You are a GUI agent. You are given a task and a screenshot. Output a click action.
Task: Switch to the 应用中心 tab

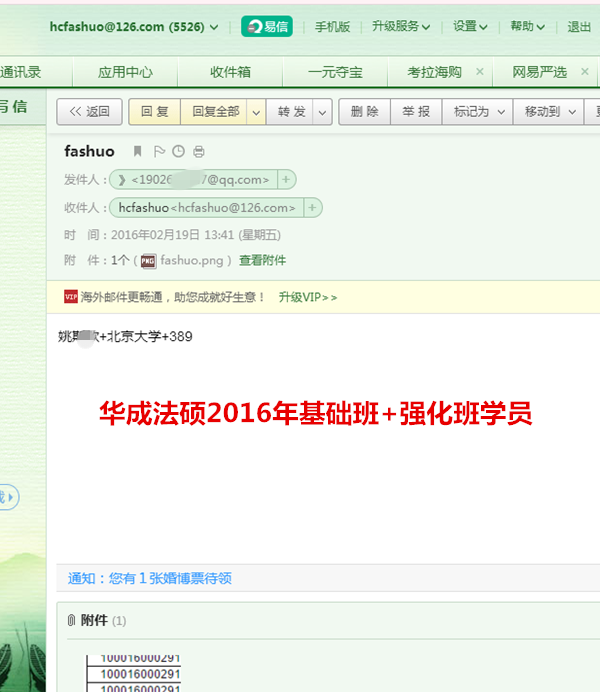(x=125, y=72)
